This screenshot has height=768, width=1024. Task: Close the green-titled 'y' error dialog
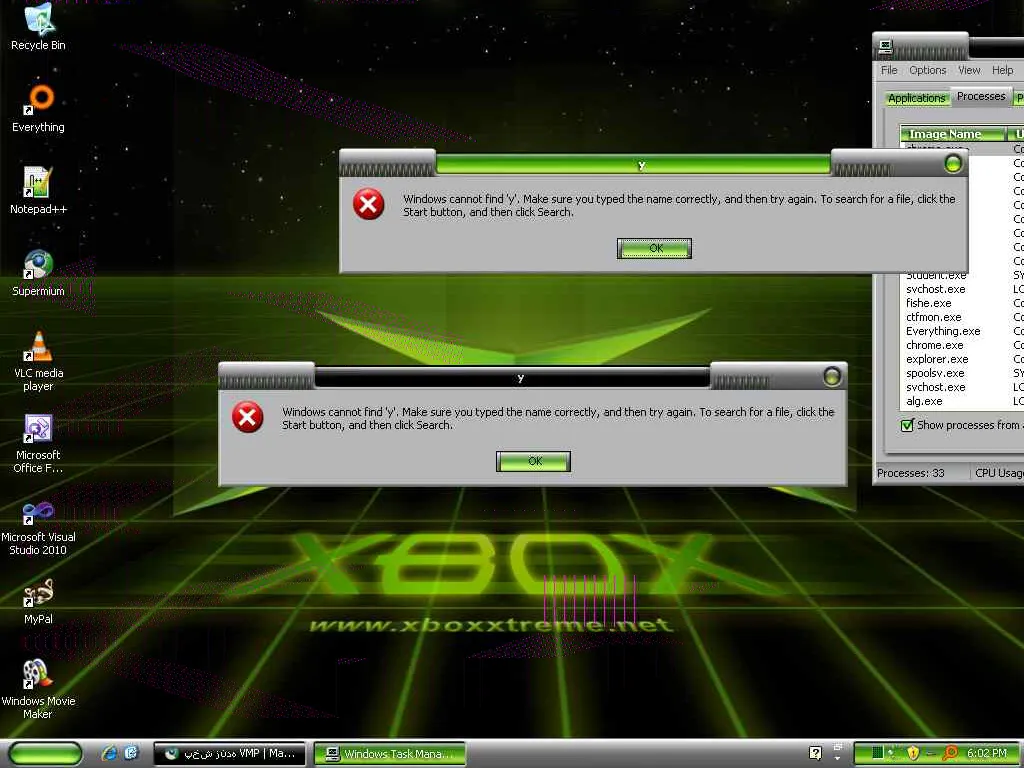953,164
